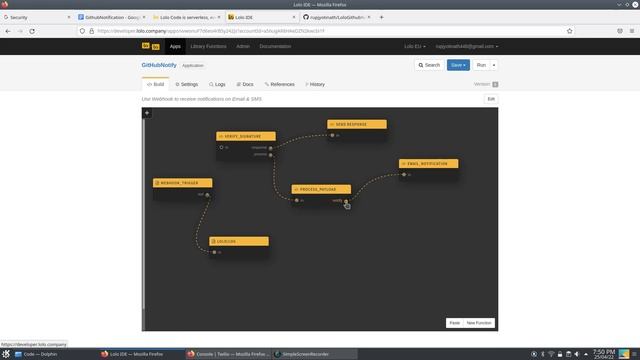The height and width of the screenshot is (360, 640).
Task: Open the GitHubNotify application title link
Action: click(159, 65)
